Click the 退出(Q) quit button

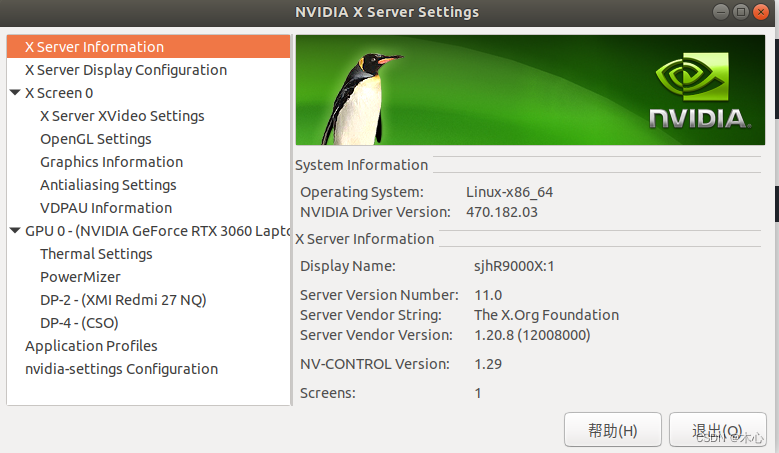pyautogui.click(x=717, y=430)
